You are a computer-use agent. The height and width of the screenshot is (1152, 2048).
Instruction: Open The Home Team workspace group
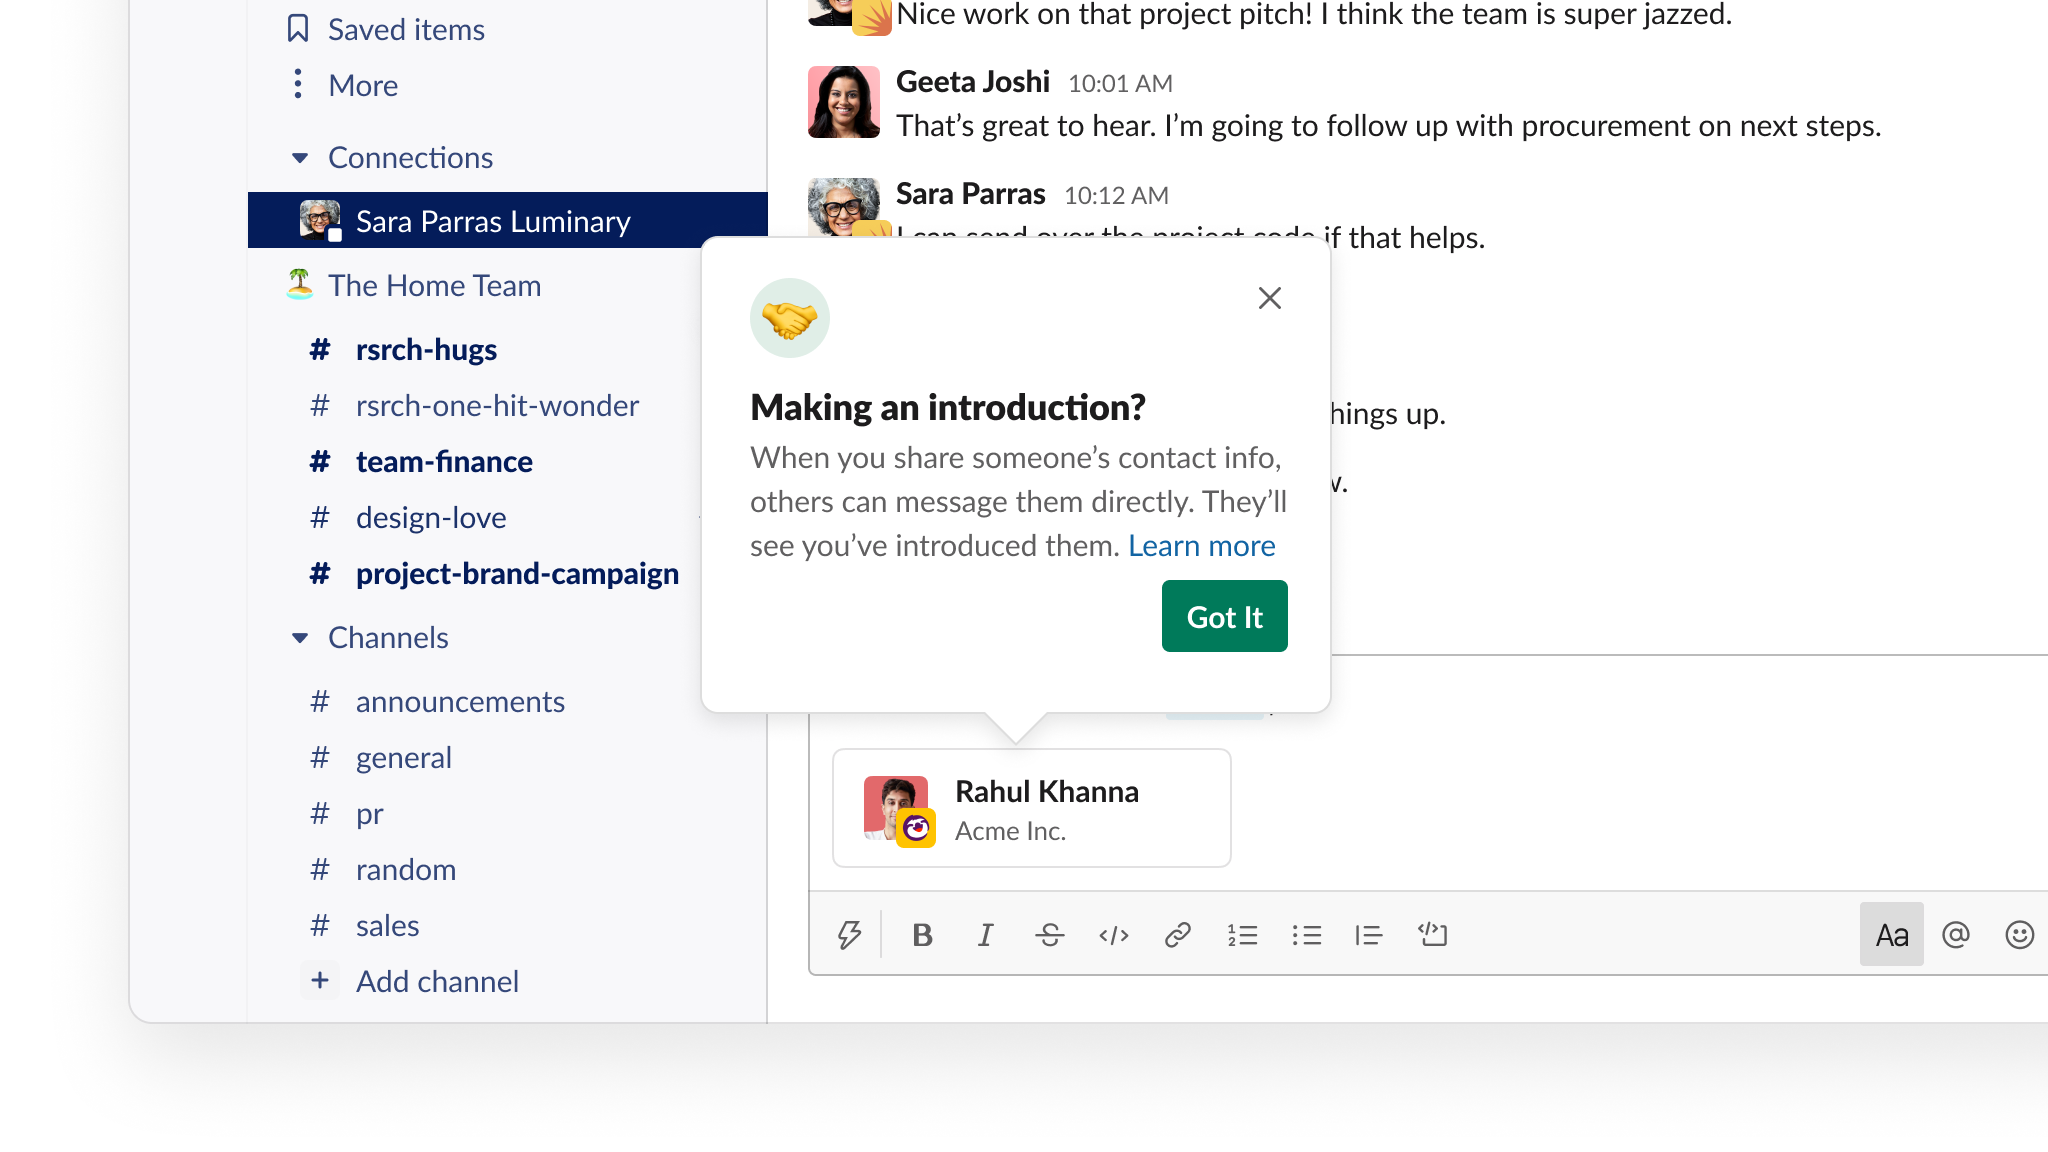(434, 285)
